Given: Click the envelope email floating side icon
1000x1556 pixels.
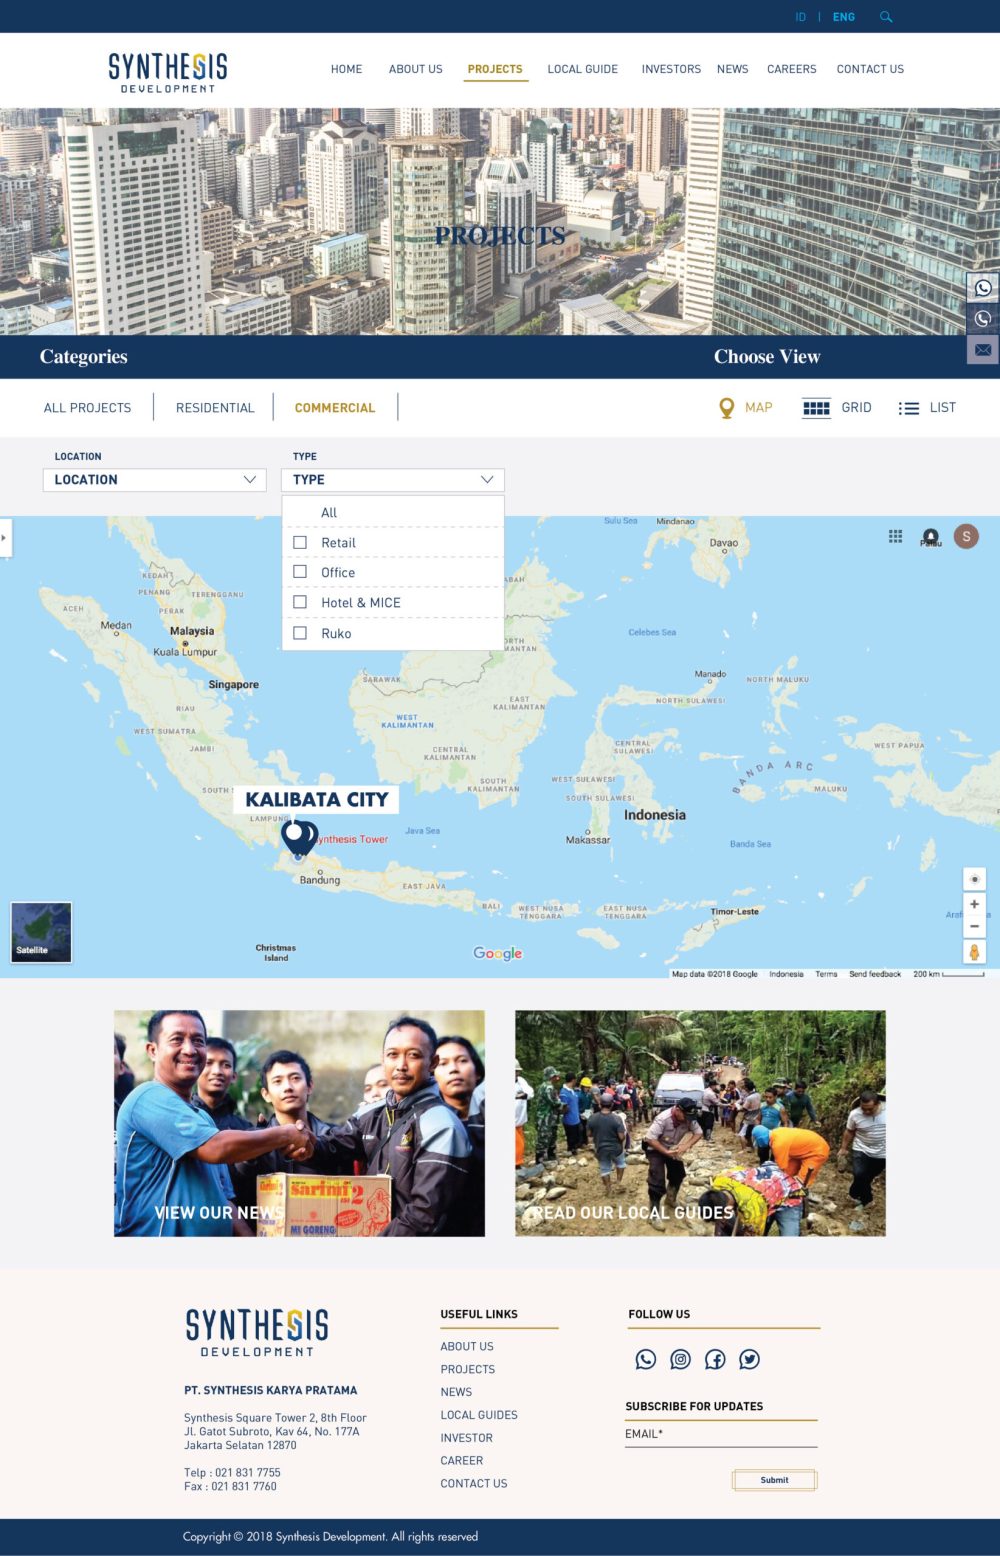Looking at the screenshot, I should pos(983,350).
